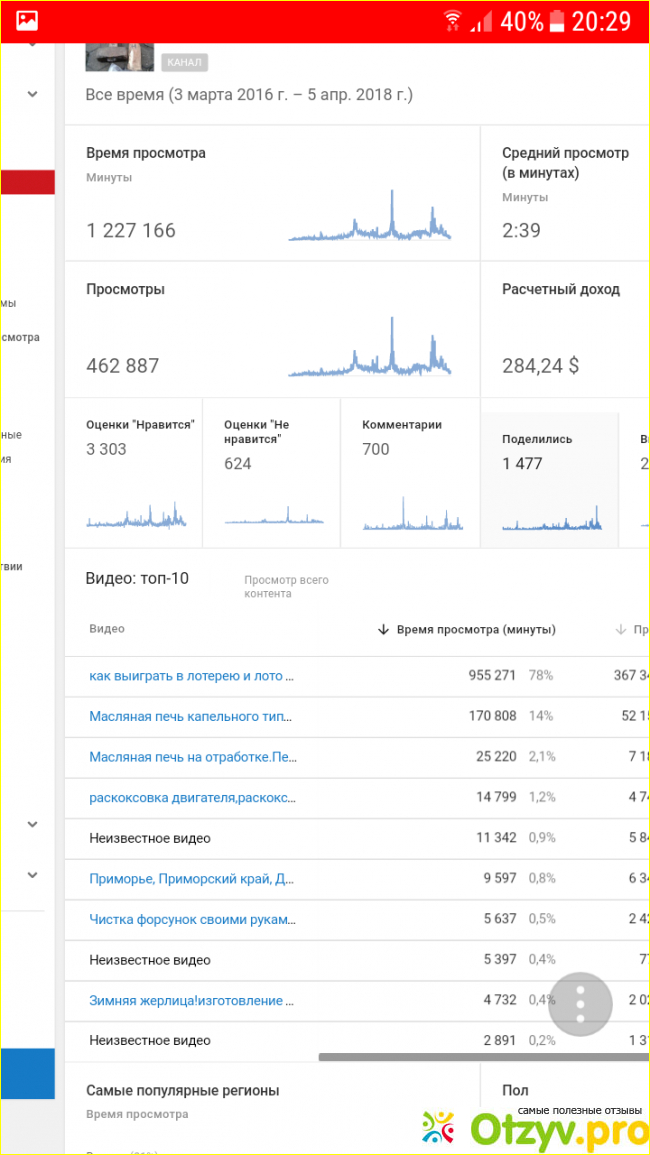This screenshot has height=1155, width=650.
Task: Select the Поделились metric card
Action: pyautogui.click(x=555, y=472)
